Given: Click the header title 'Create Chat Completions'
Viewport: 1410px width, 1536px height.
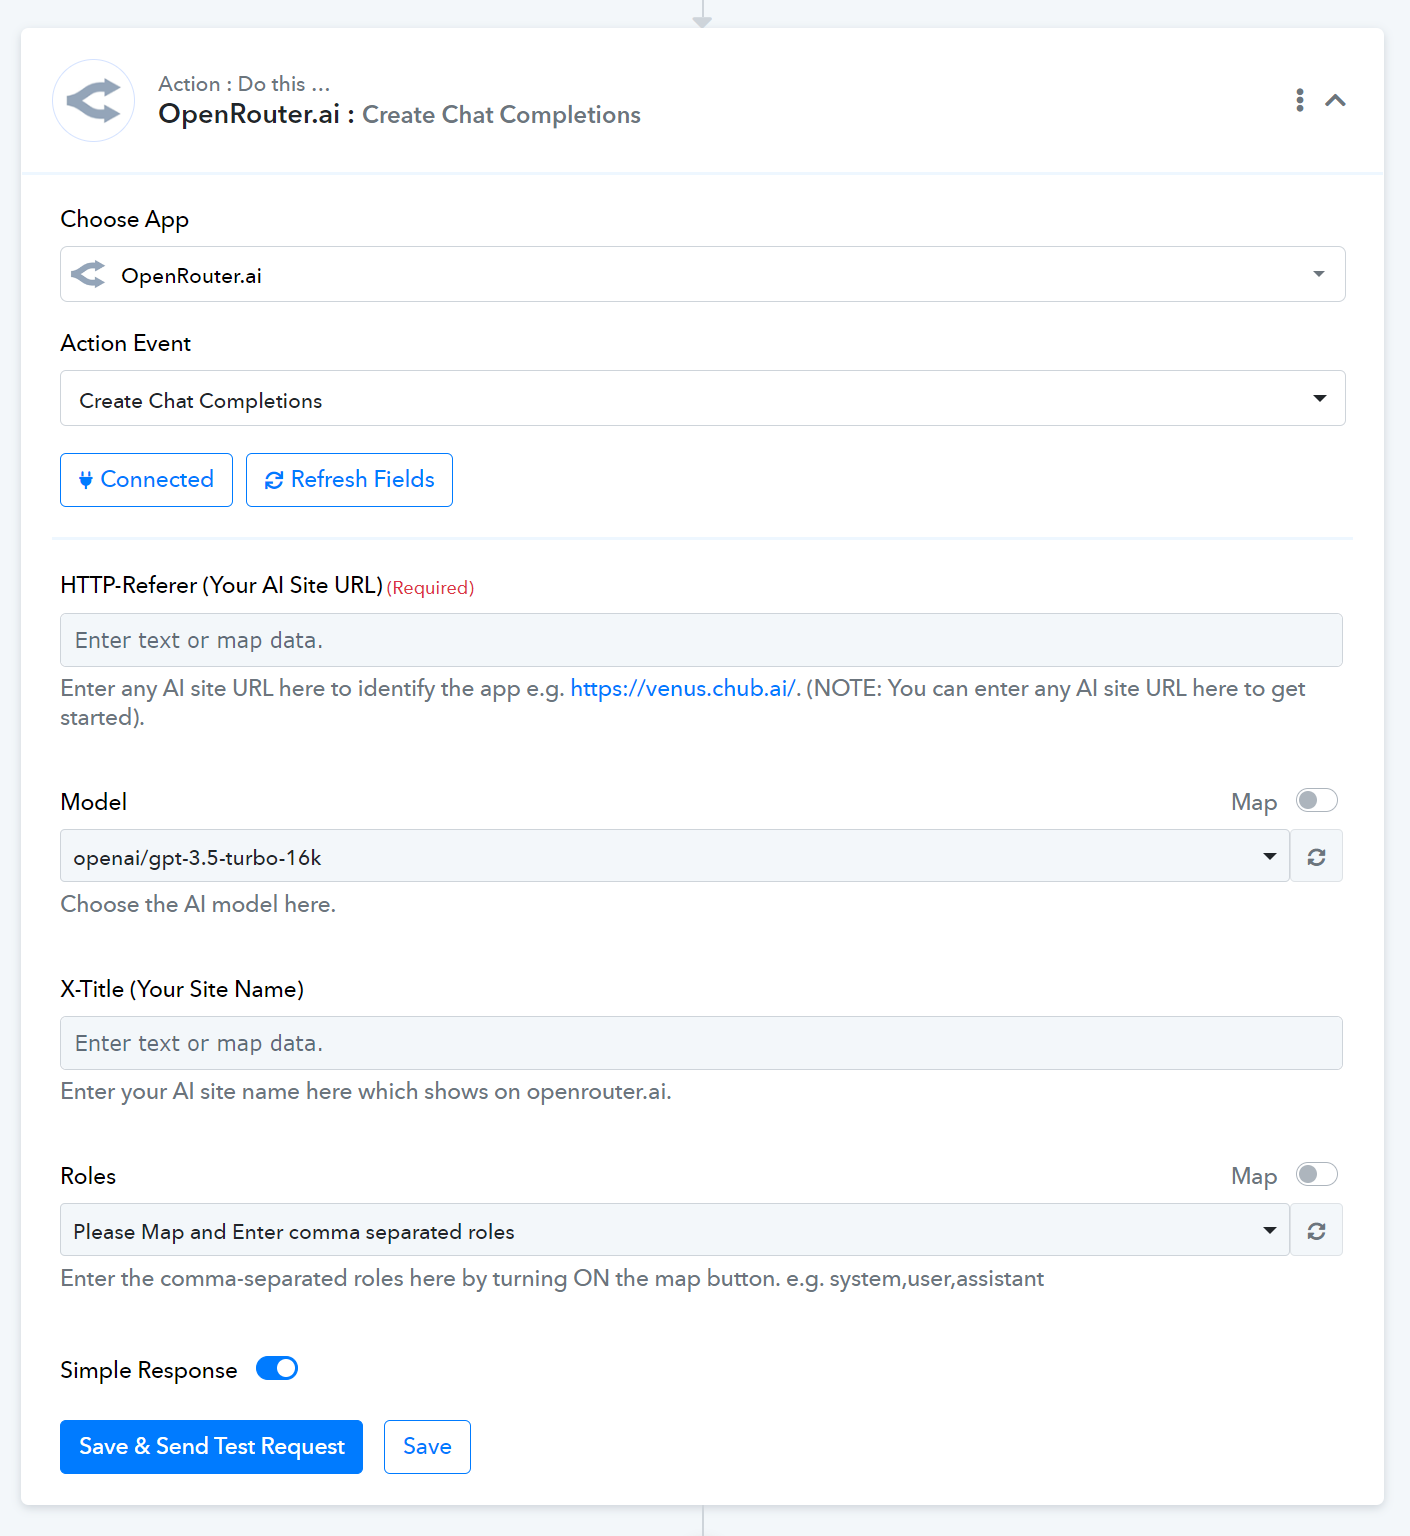Looking at the screenshot, I should [x=501, y=115].
